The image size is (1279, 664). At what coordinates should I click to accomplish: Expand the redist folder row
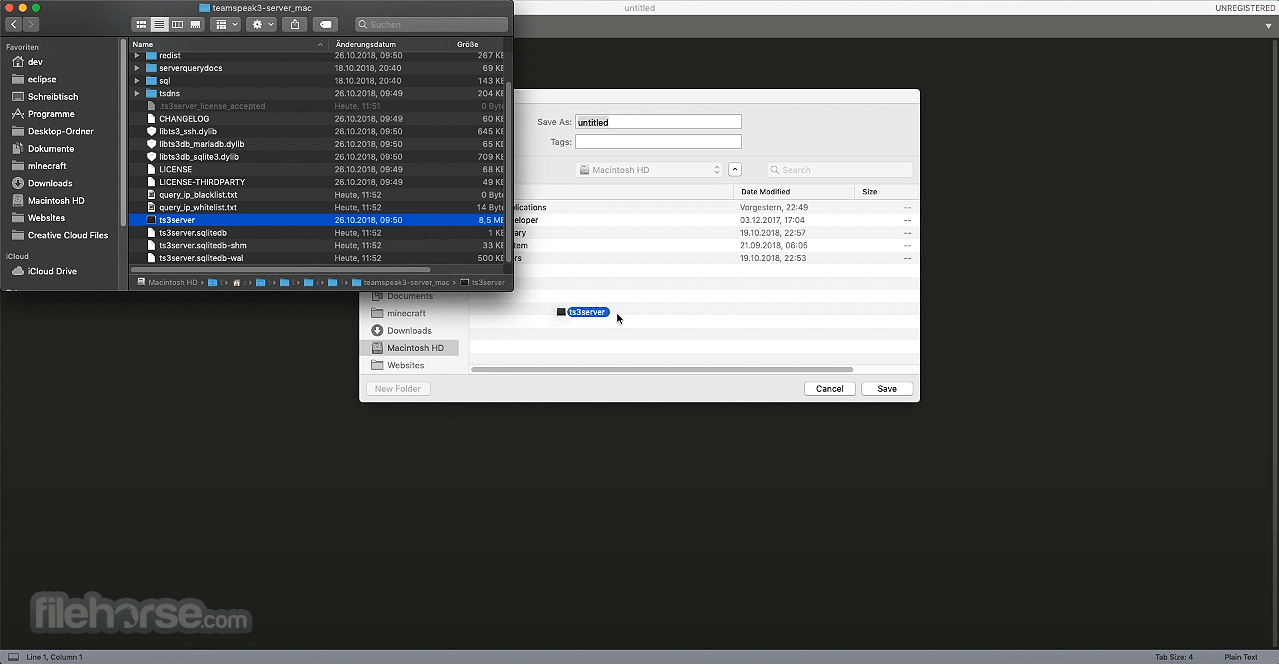pos(137,55)
